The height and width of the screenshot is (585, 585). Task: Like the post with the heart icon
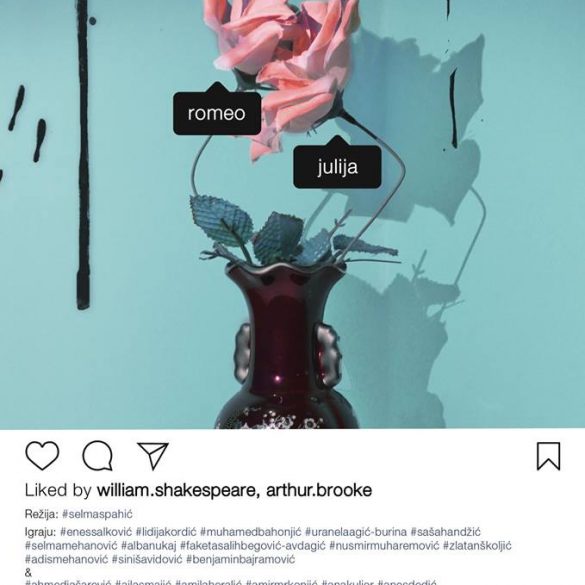pyautogui.click(x=42, y=456)
